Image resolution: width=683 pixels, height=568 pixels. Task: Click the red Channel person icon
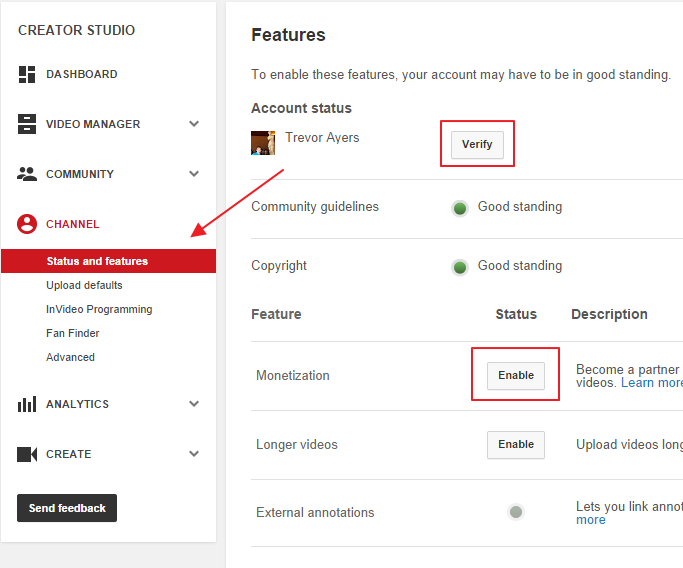[x=27, y=224]
